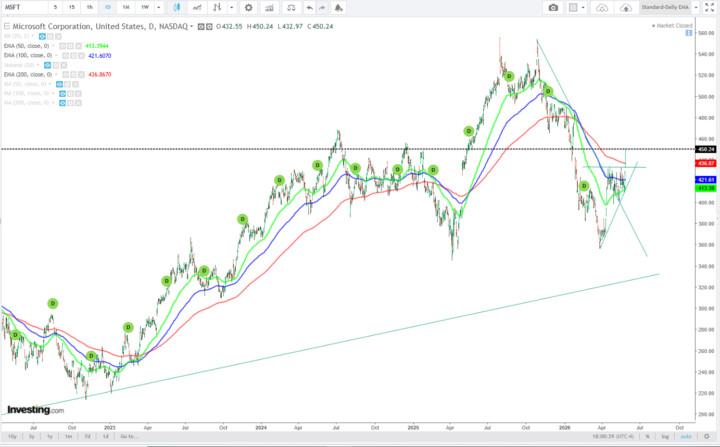Image resolution: width=720 pixels, height=447 pixels.
Task: Expand more time intervals dropdown arrow
Action: point(159,7)
